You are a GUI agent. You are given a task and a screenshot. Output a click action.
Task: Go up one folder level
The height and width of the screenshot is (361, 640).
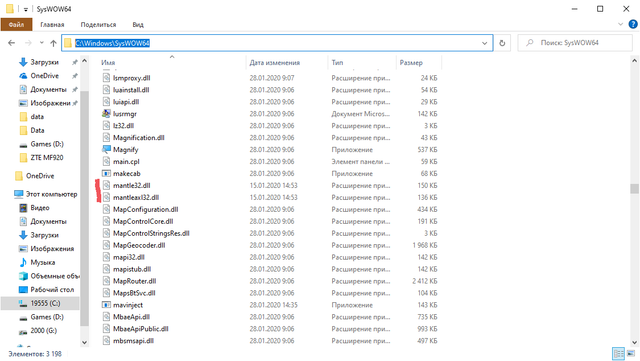coord(53,43)
